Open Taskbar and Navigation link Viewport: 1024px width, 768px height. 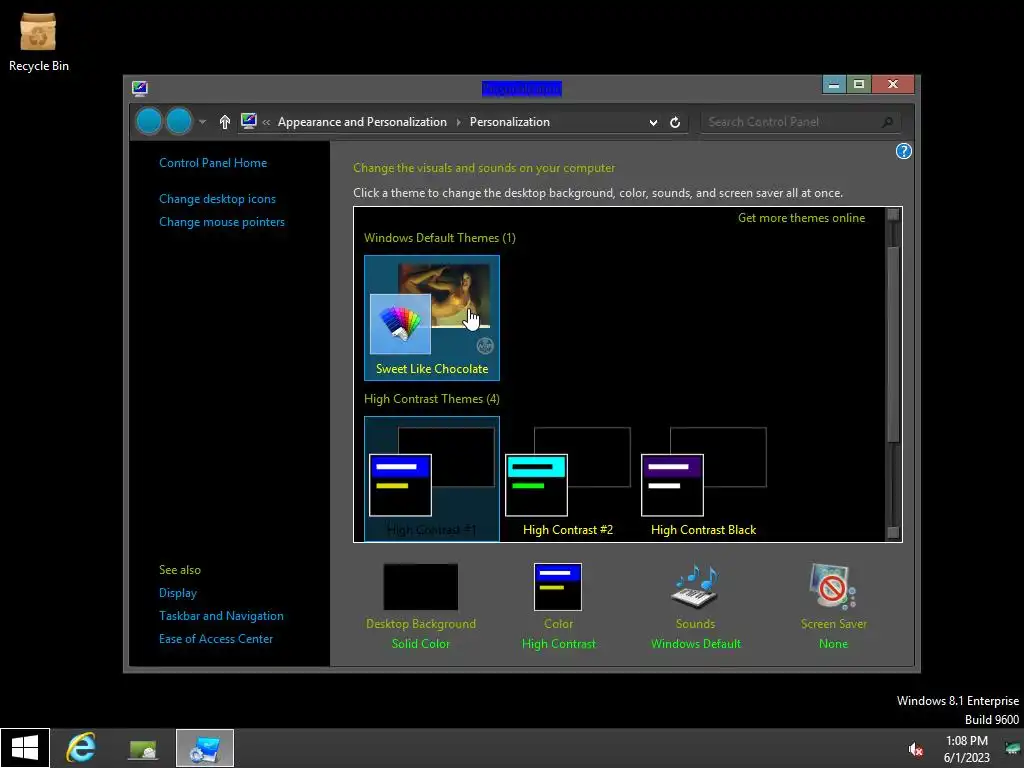(221, 616)
